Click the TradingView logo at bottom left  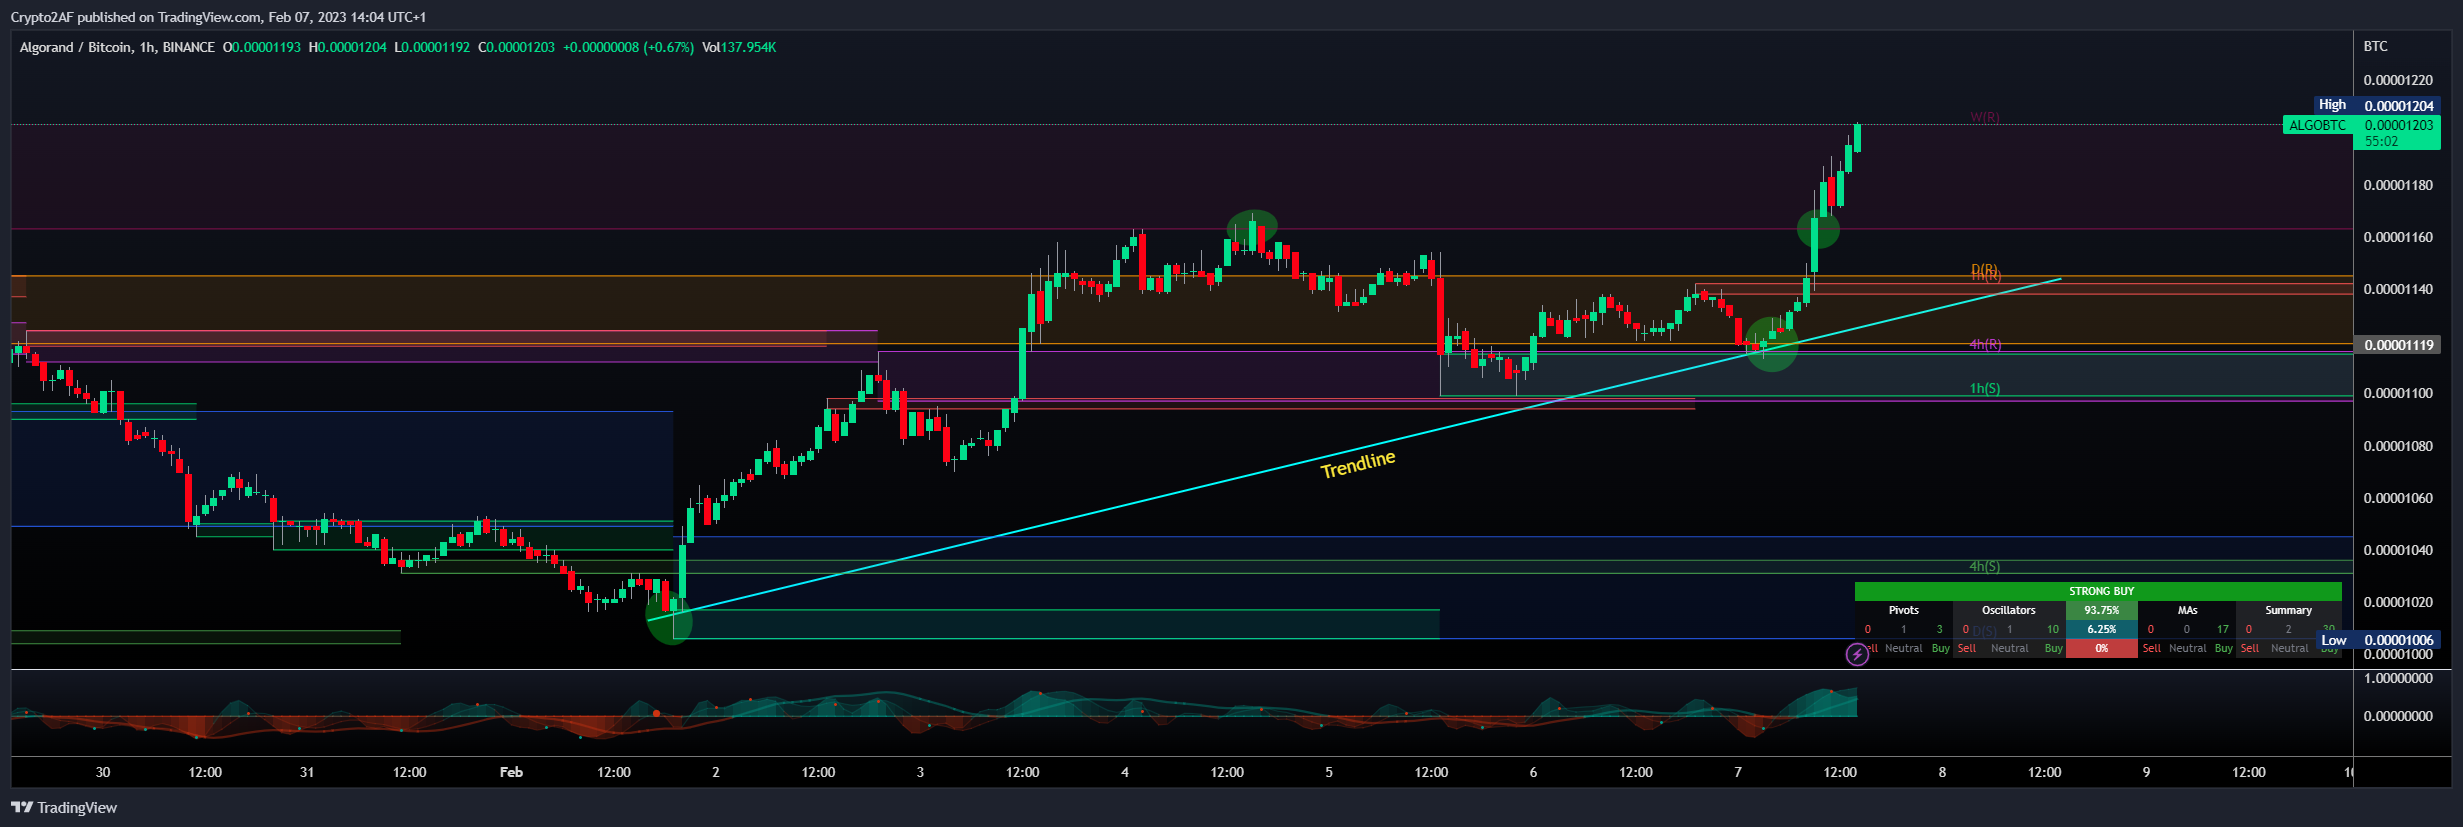64,808
